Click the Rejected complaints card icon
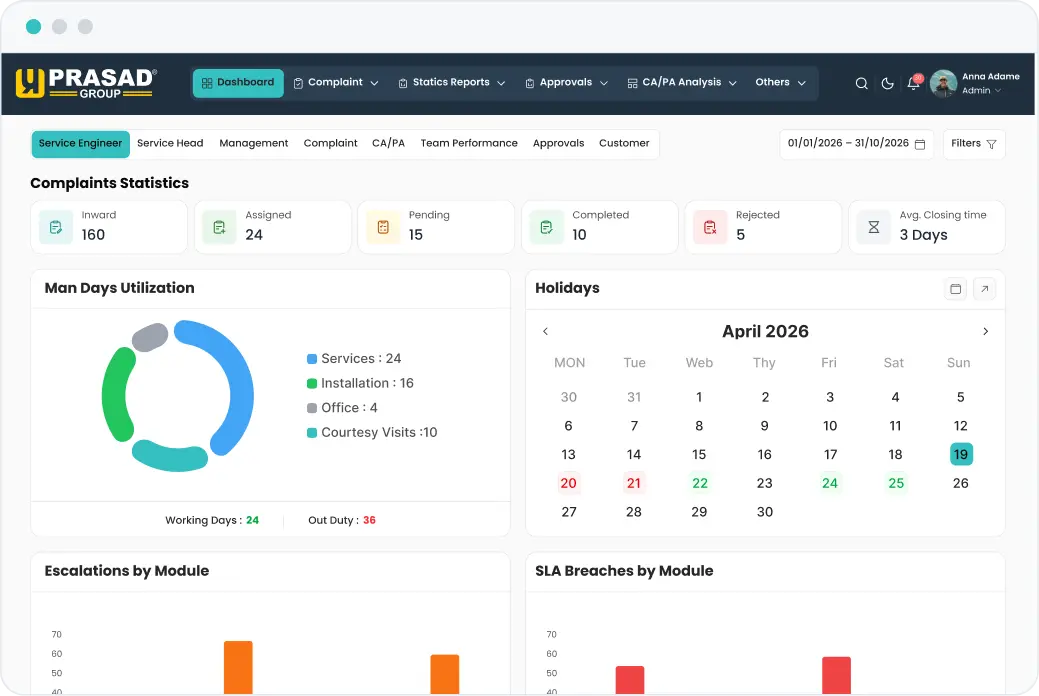Screen dimensions: 1039x696 [710, 227]
